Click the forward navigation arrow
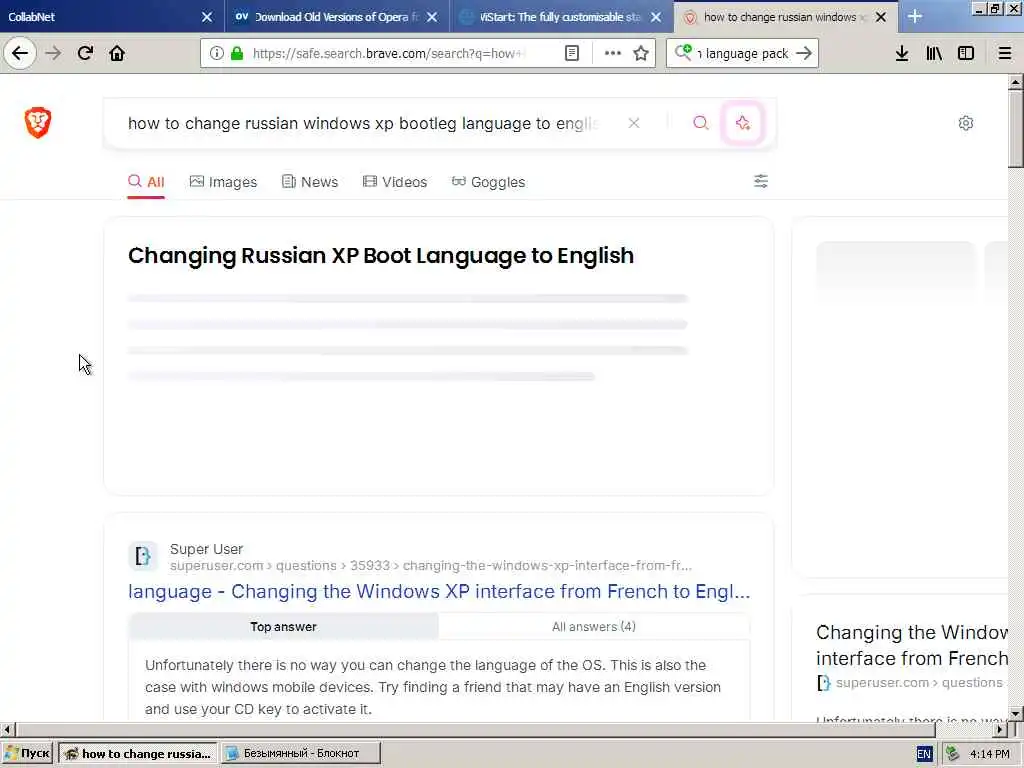The width and height of the screenshot is (1024, 768). 53,53
